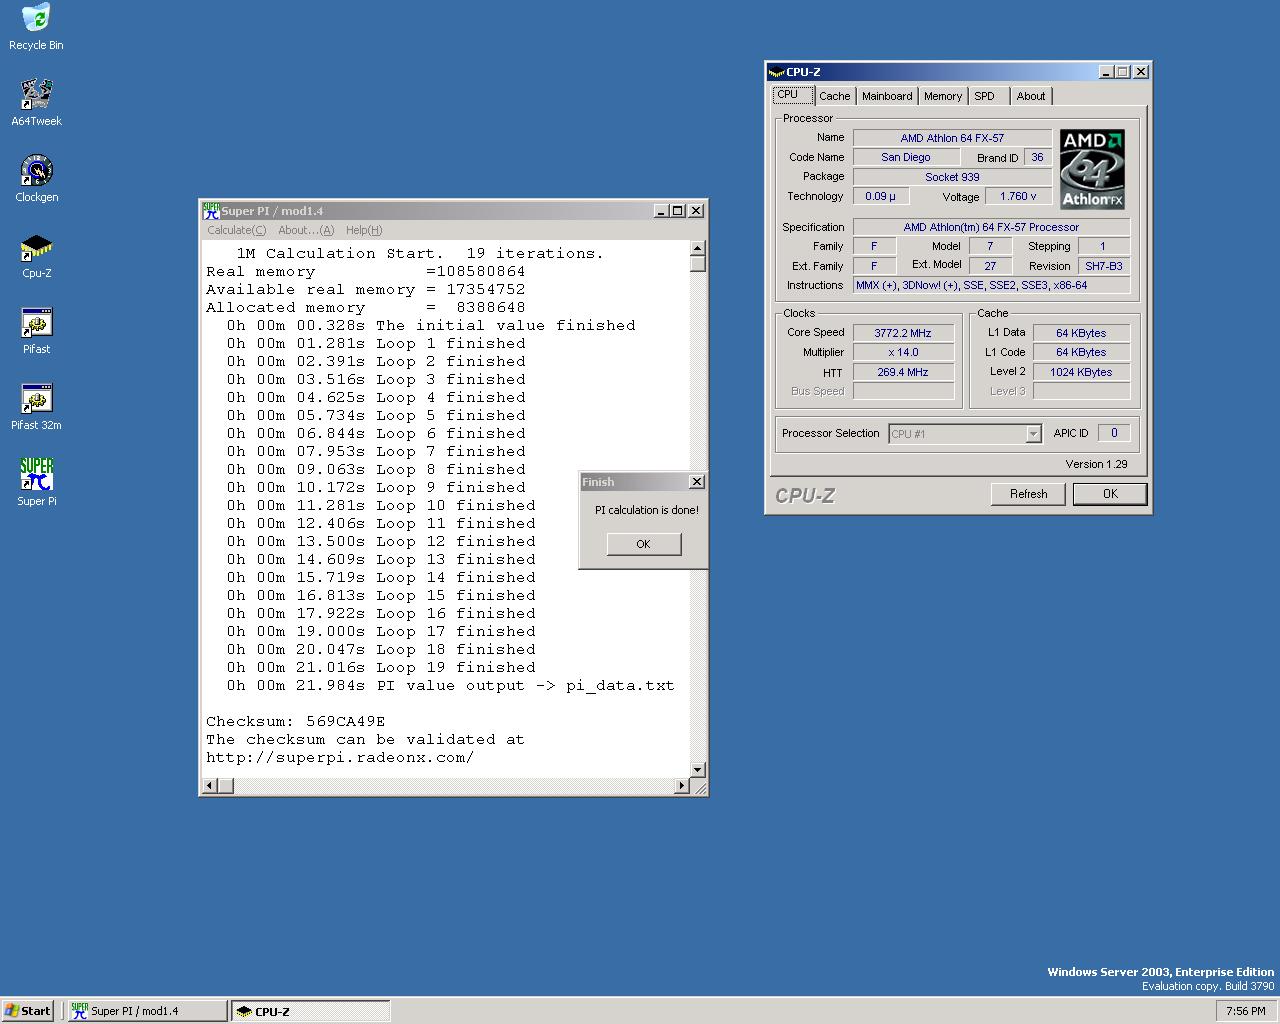Open the About menu in Super PI
The height and width of the screenshot is (1024, 1280).
coord(306,230)
